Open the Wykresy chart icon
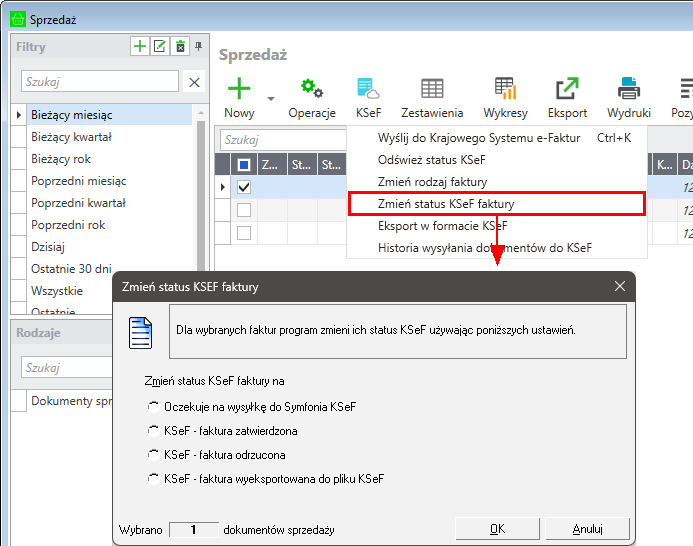The height and width of the screenshot is (546, 693). coord(505,89)
